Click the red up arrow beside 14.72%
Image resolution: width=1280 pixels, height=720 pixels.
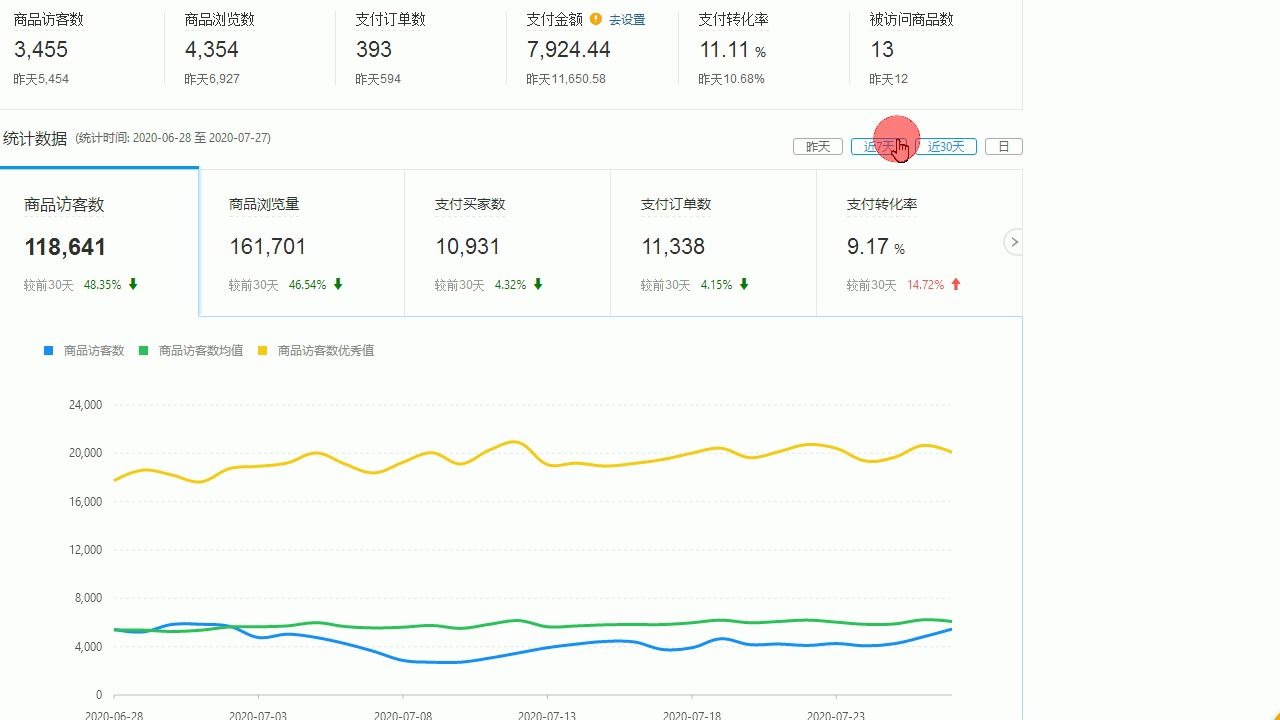956,285
